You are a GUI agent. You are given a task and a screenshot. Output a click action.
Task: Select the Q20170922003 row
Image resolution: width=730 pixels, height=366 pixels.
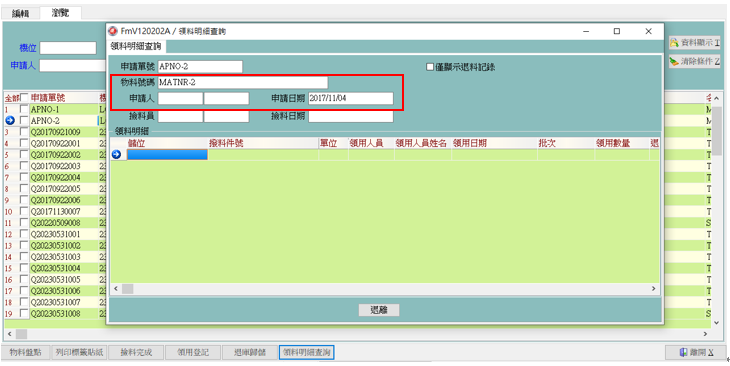pyautogui.click(x=55, y=166)
